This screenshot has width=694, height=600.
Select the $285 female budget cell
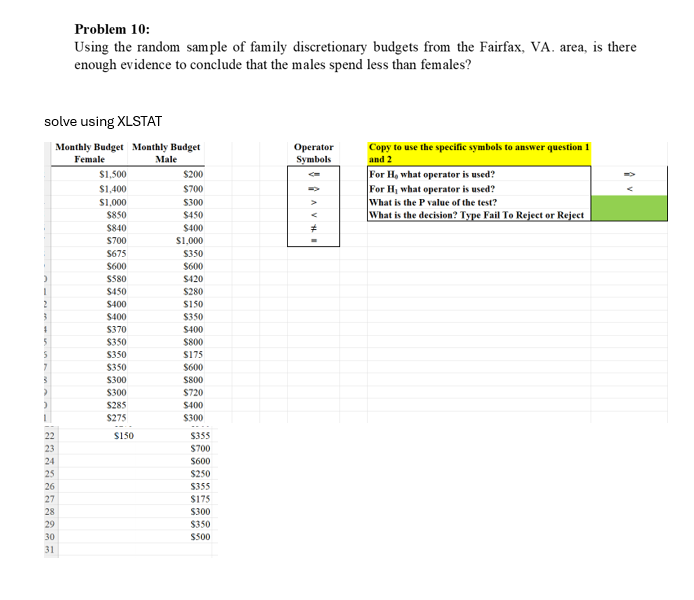coord(89,405)
